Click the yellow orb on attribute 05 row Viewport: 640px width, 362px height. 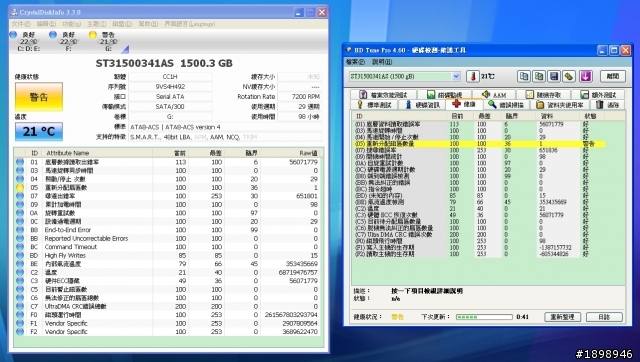(20, 187)
